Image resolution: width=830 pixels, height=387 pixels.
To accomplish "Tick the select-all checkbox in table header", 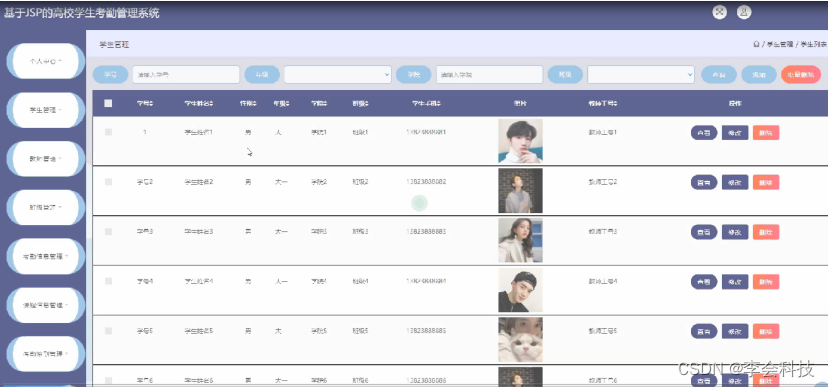I will [x=109, y=103].
